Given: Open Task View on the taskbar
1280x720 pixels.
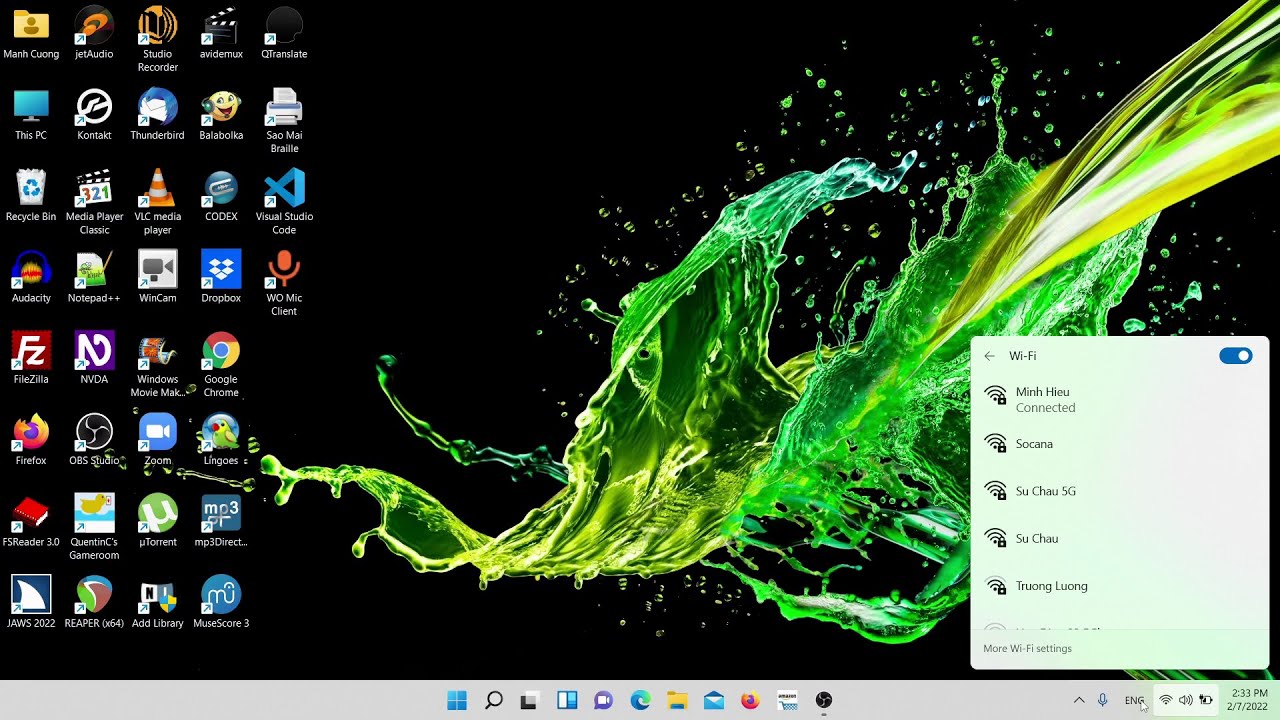Looking at the screenshot, I should point(529,700).
